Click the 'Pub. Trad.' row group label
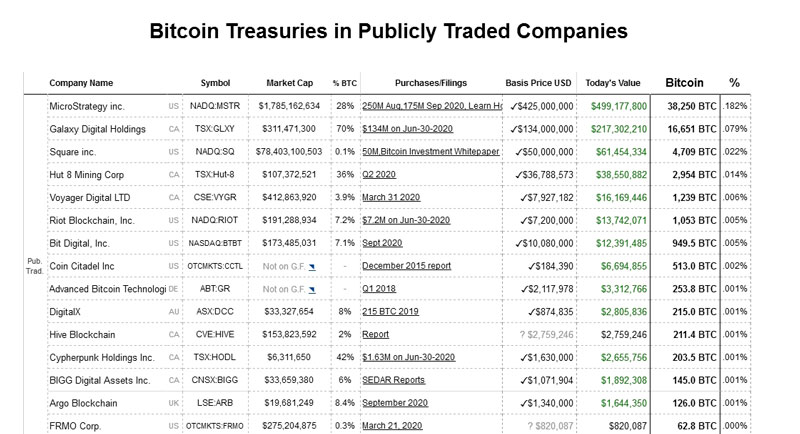Viewport: 800px width, 434px height. [34, 266]
